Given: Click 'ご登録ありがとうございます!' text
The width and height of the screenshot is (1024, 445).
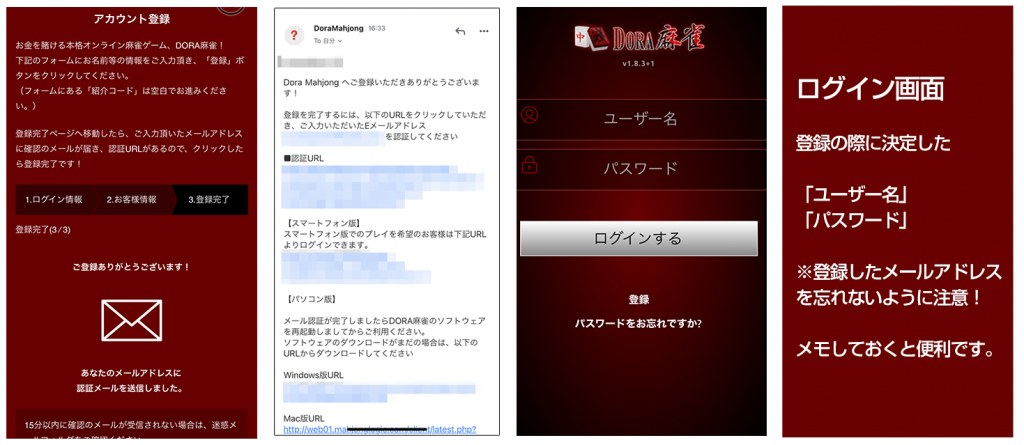Looking at the screenshot, I should 132,267.
